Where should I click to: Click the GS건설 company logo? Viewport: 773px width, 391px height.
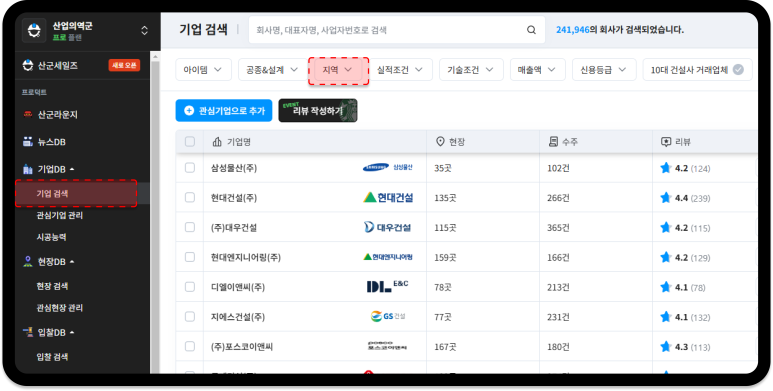(388, 316)
